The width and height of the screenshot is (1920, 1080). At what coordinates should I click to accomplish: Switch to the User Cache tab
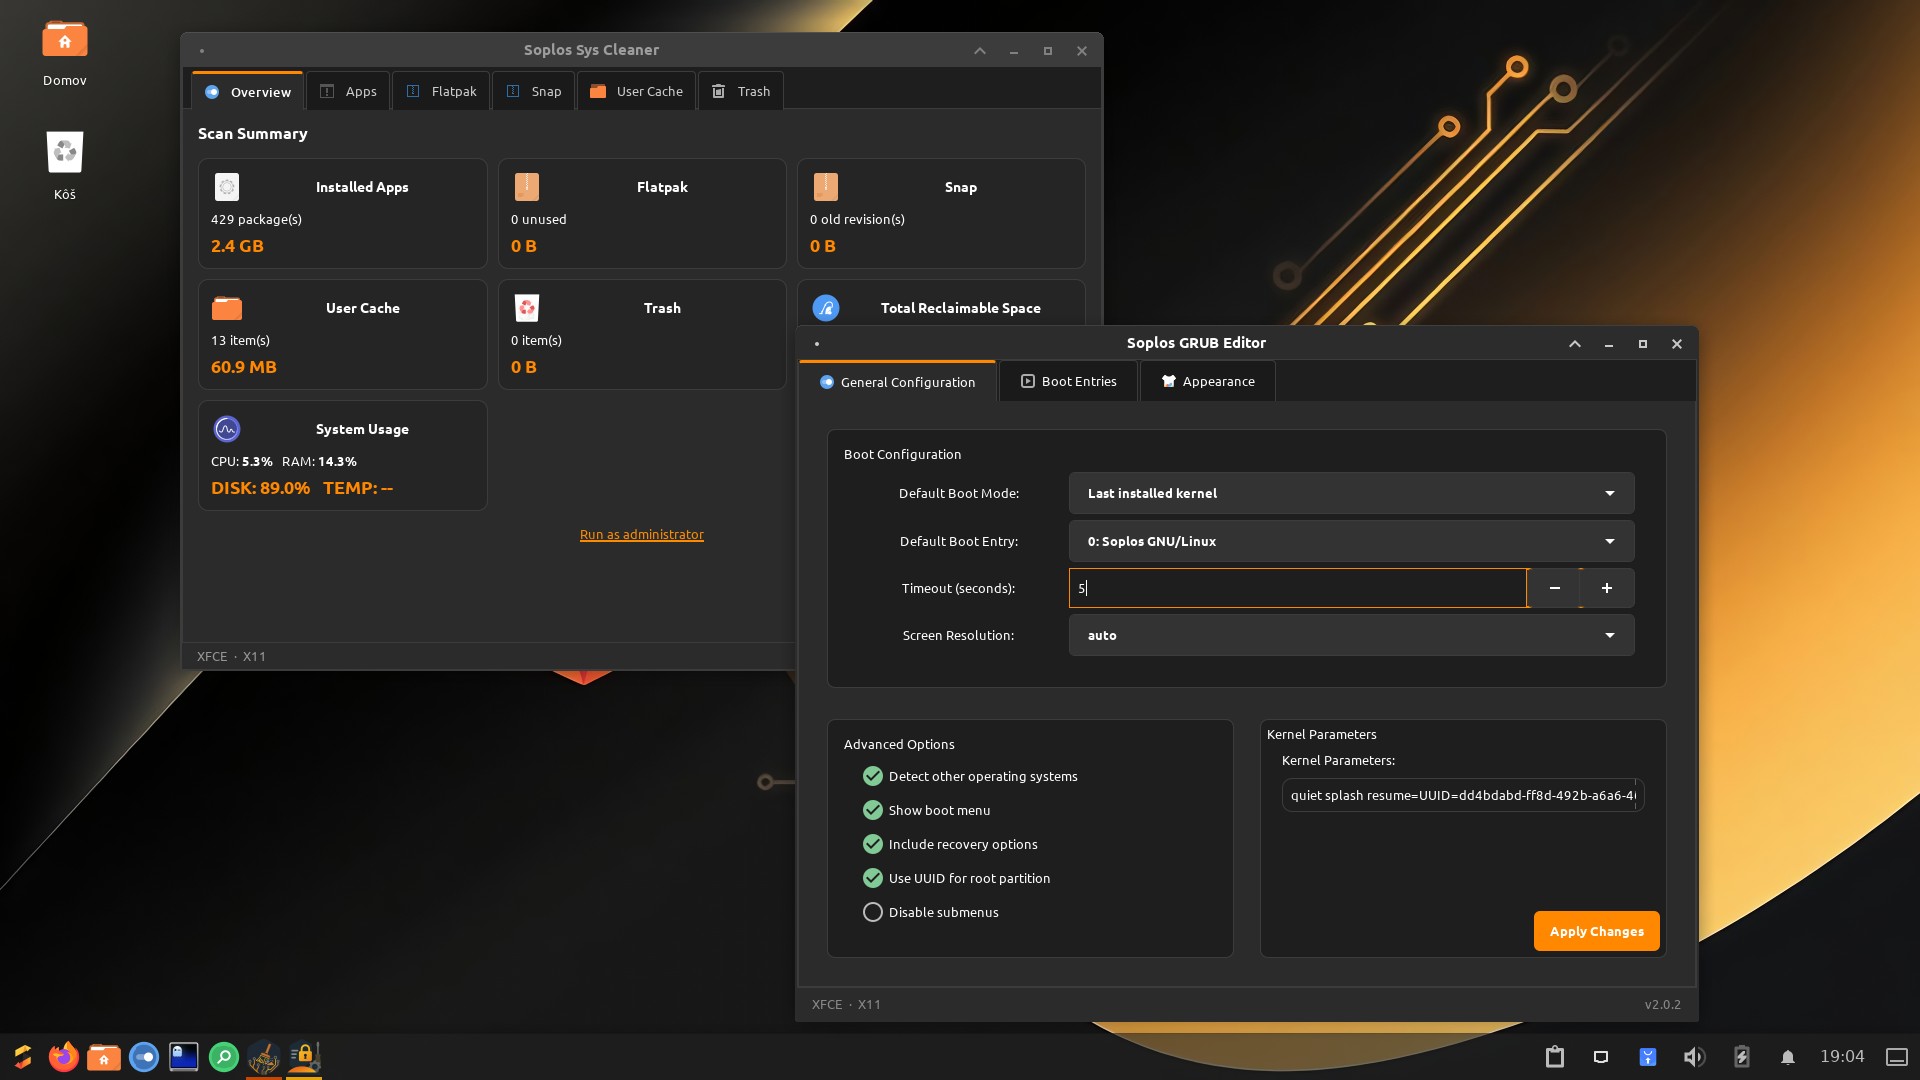click(x=636, y=91)
